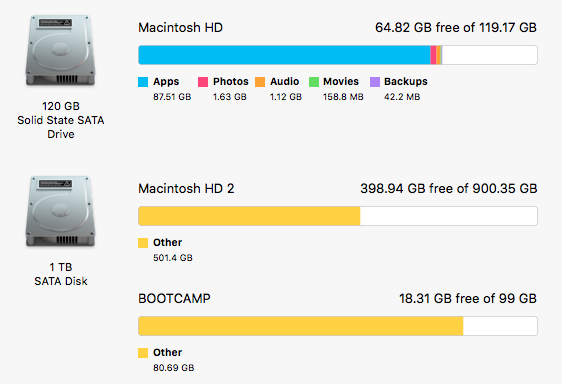Click the yellow used portion of Macintosh HD 2 bar
The width and height of the screenshot is (562, 384).
[249, 216]
